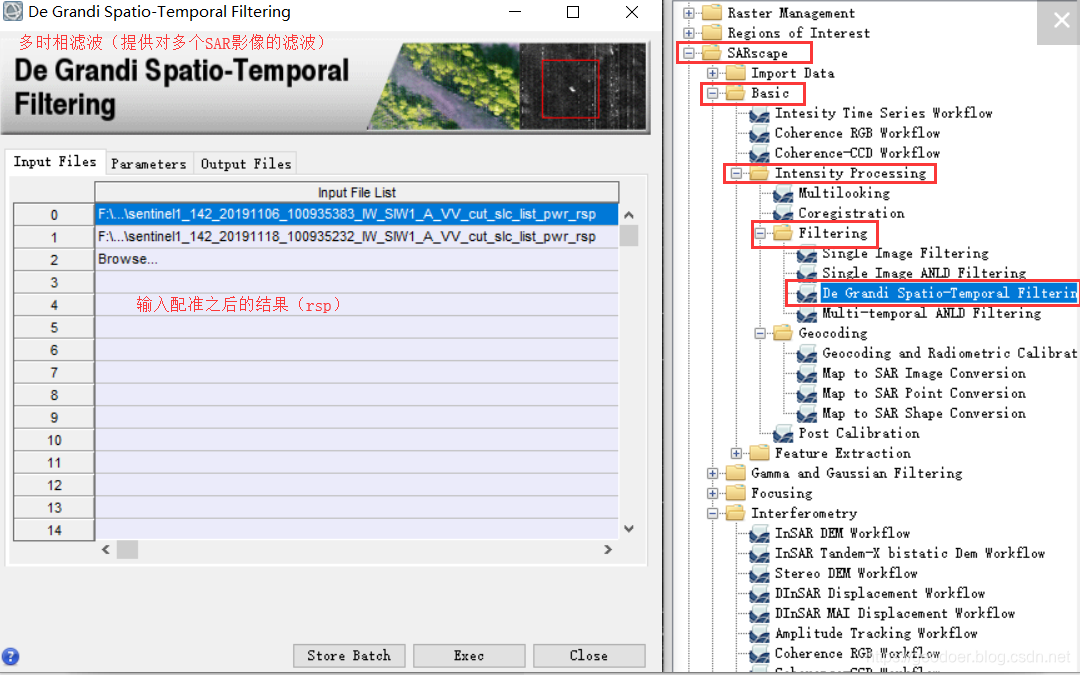Click the De Grandi dialog title bar icon
Viewport: 1080px width, 675px height.
[x=13, y=12]
